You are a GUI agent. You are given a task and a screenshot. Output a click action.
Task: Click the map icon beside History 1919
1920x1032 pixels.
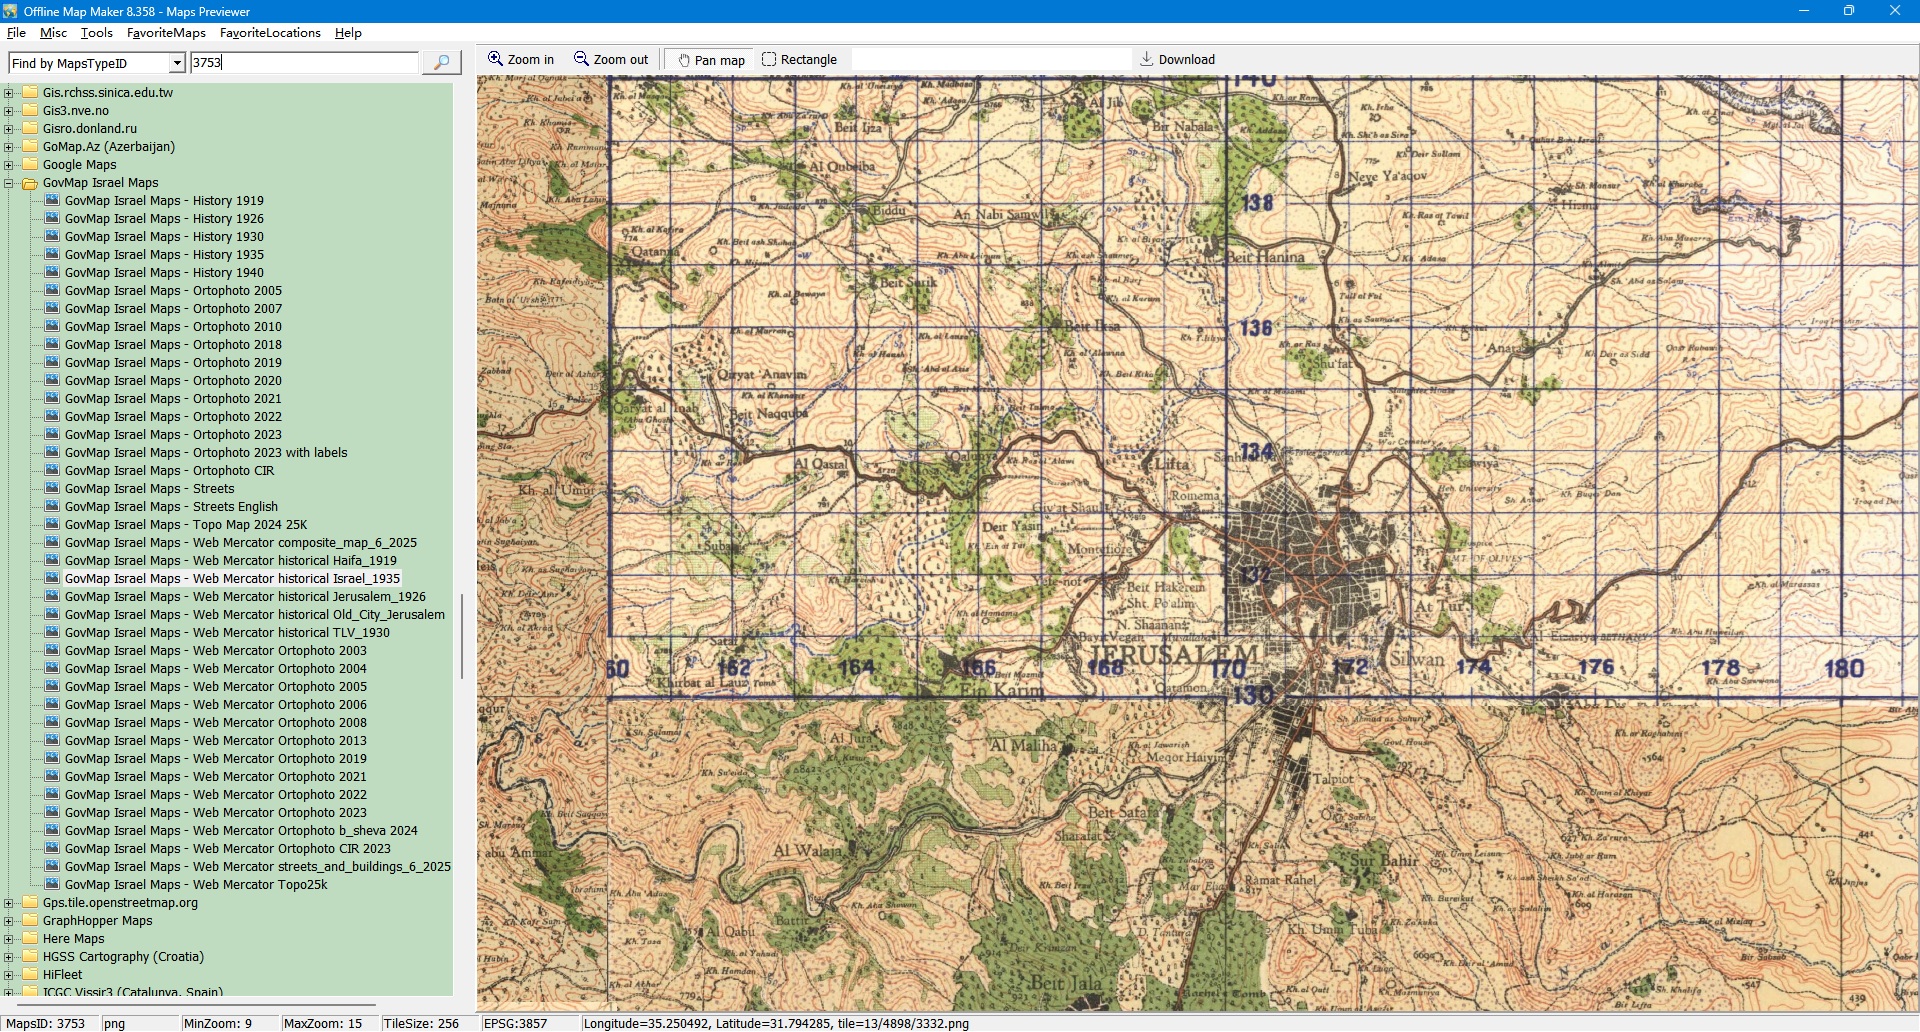click(52, 201)
